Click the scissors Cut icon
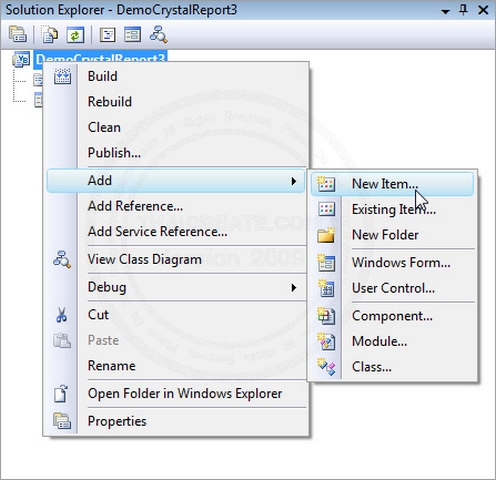The height and width of the screenshot is (480, 496). pos(62,315)
